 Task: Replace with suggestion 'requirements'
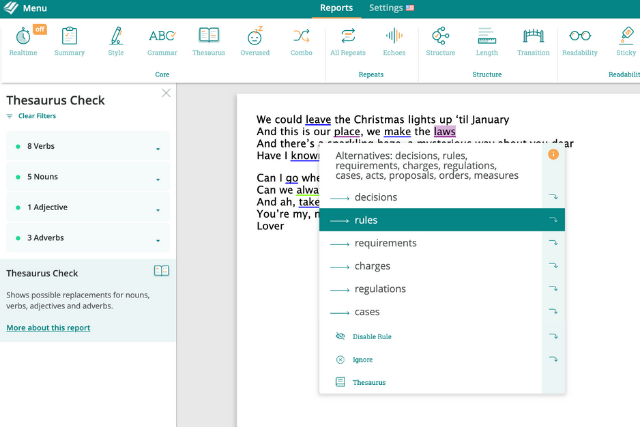[431, 243]
